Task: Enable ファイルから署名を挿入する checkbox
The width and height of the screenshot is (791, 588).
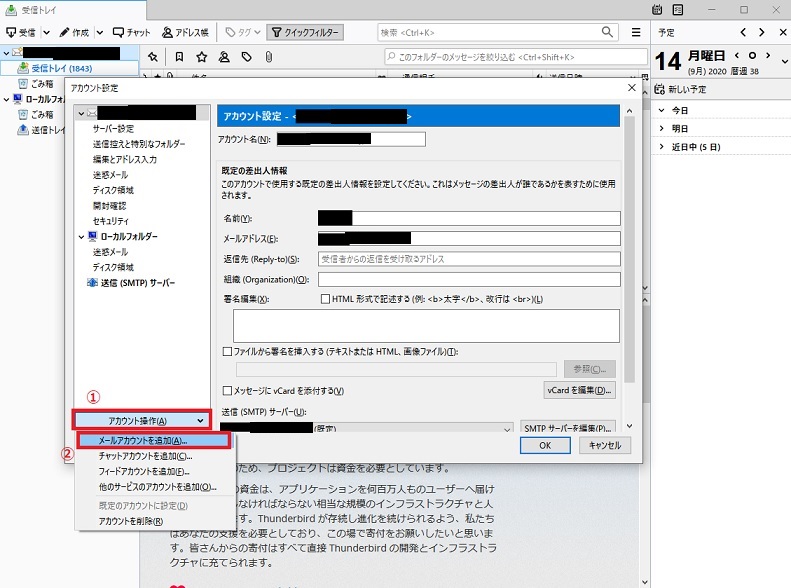Action: pos(227,351)
